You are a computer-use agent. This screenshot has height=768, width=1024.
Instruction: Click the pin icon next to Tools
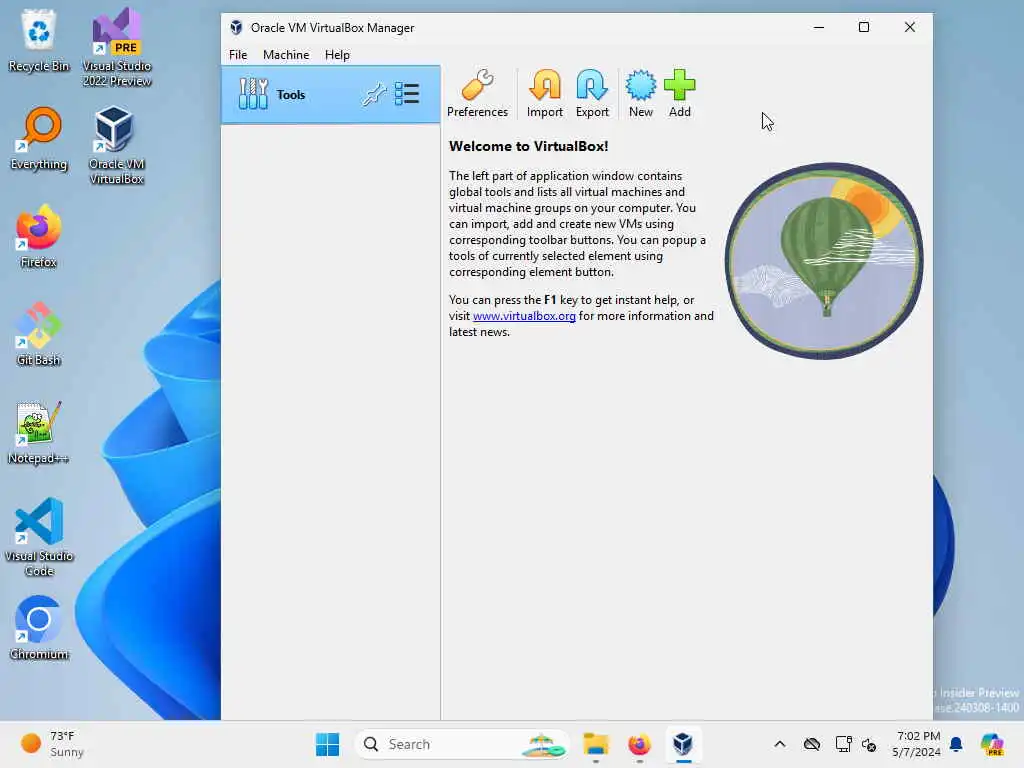pos(374,95)
